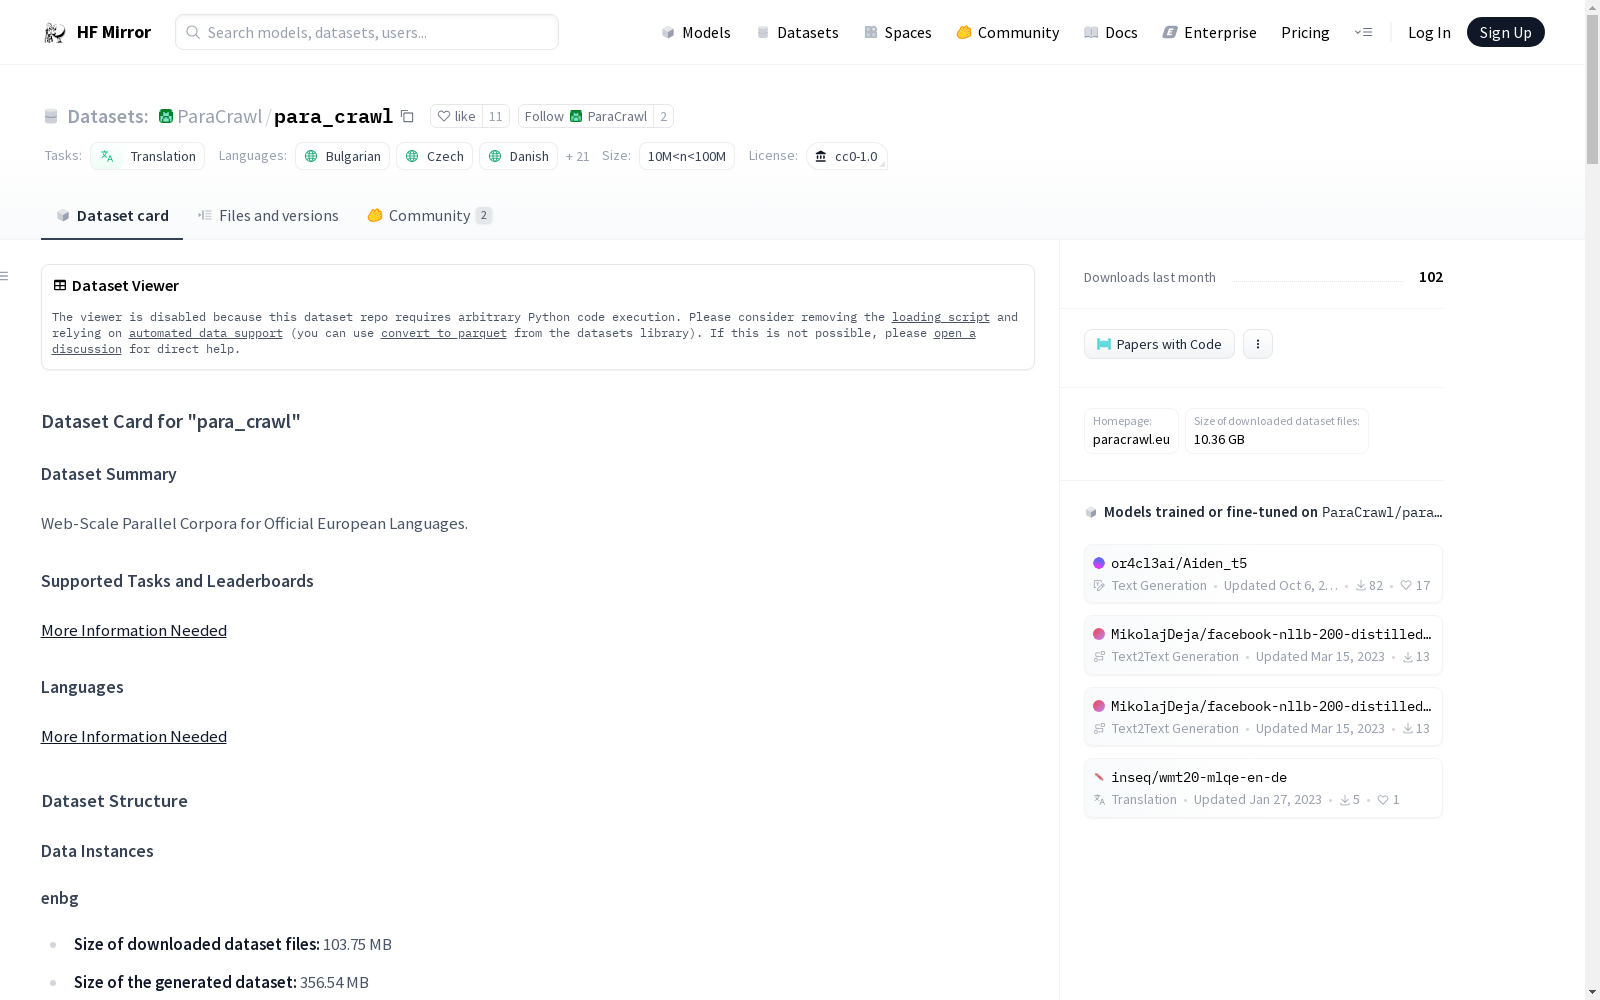Click the Bulgarian language tag
Image resolution: width=1600 pixels, height=1000 pixels.
342,156
